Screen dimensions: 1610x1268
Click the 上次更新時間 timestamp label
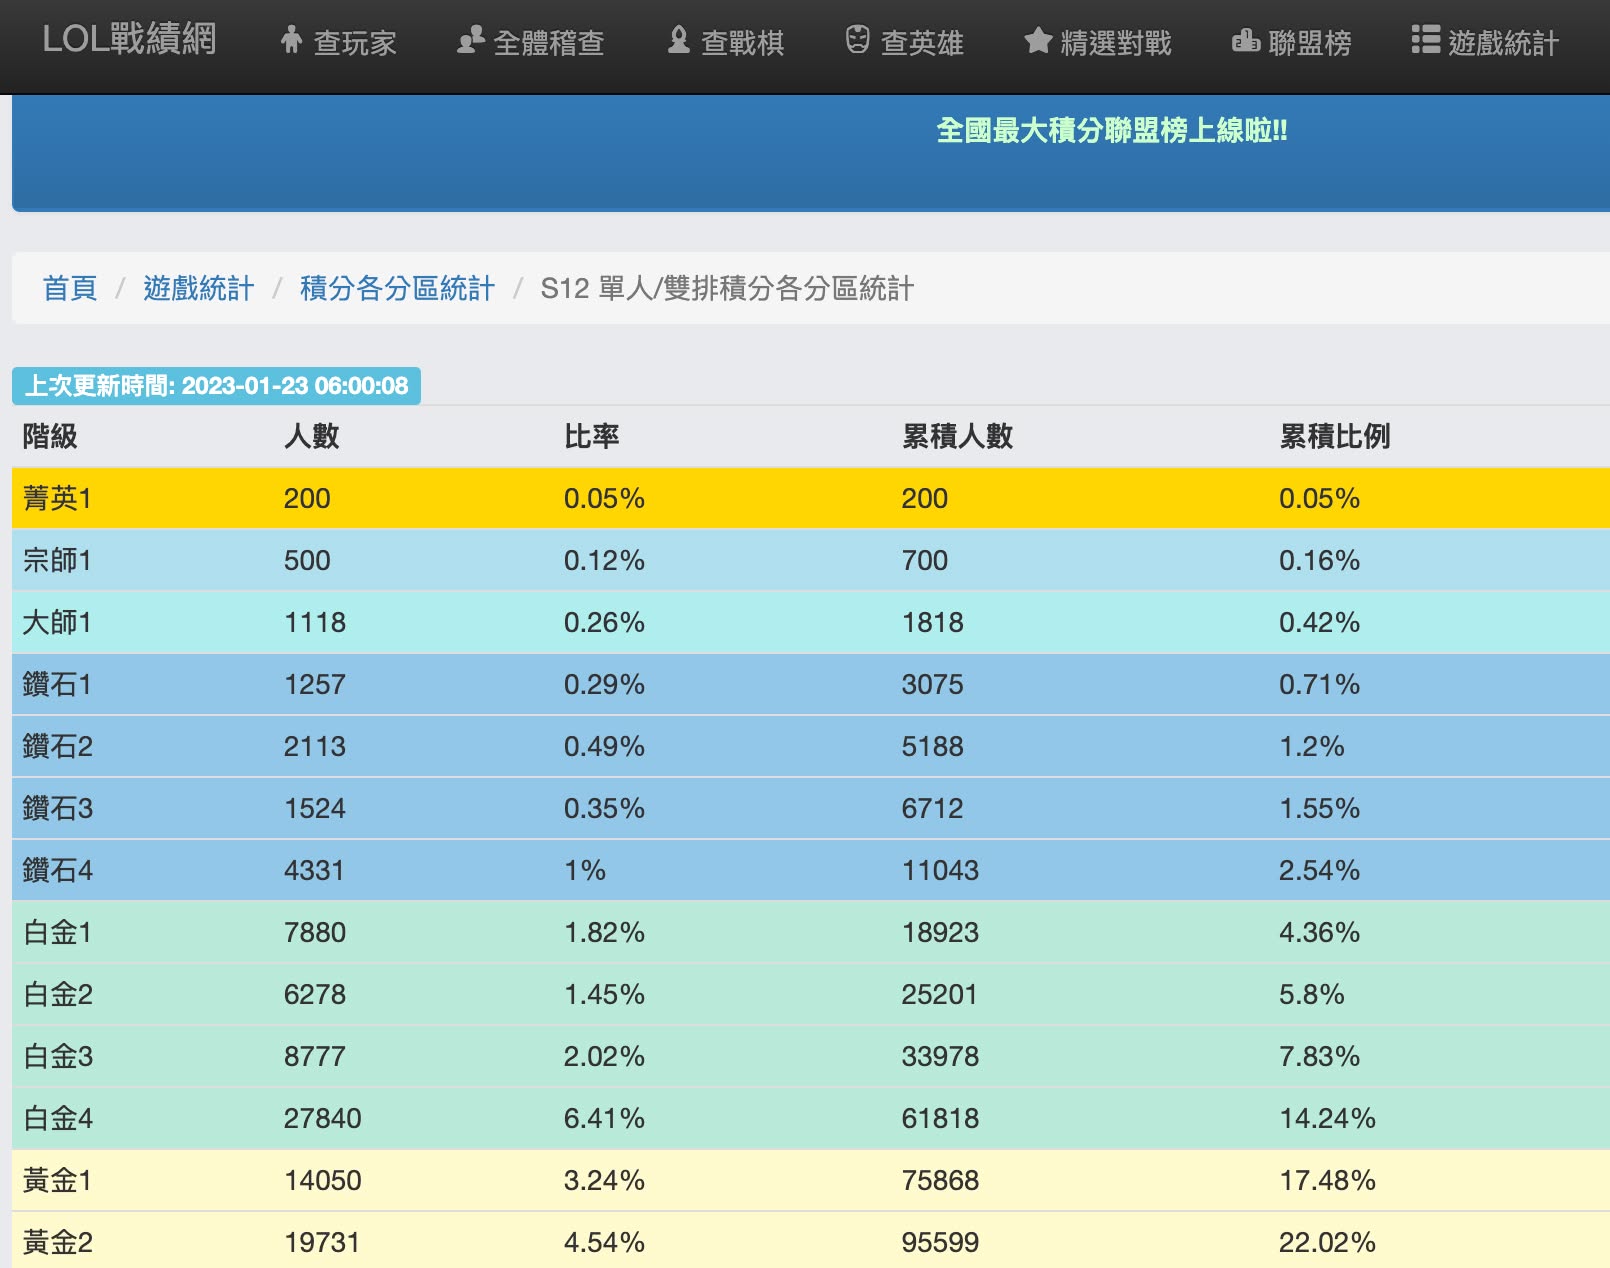(216, 386)
